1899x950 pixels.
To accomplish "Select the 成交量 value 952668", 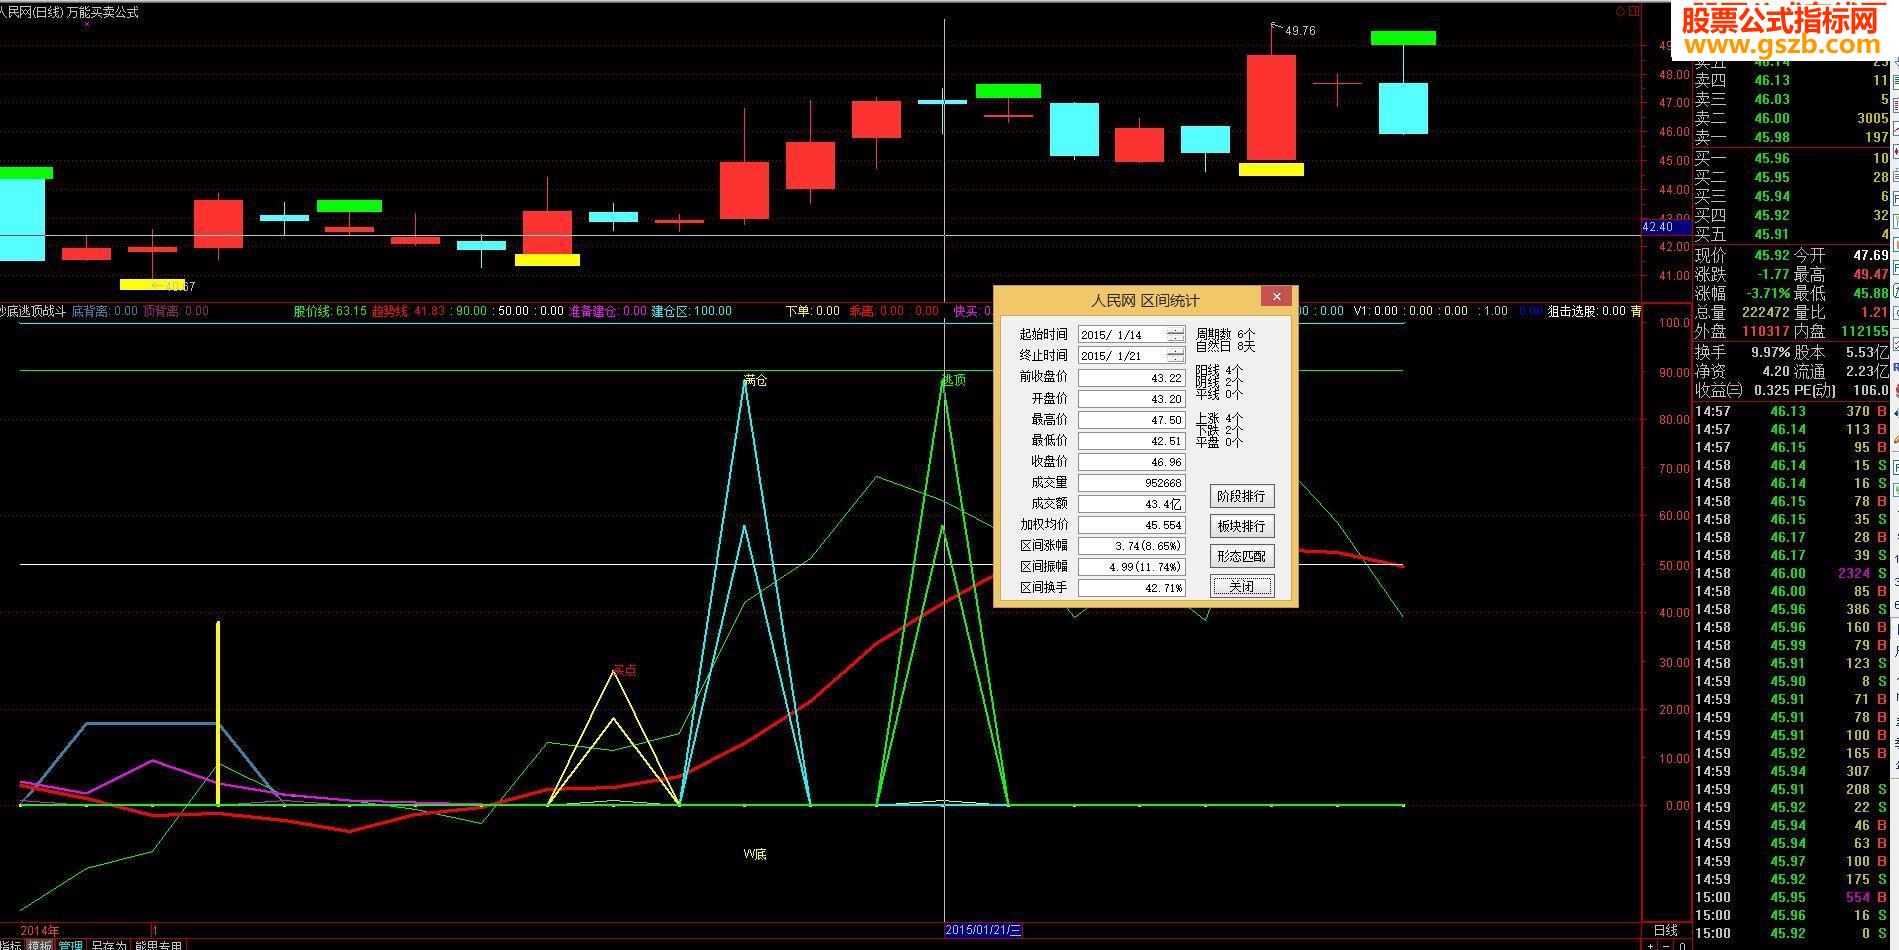I will (1131, 483).
